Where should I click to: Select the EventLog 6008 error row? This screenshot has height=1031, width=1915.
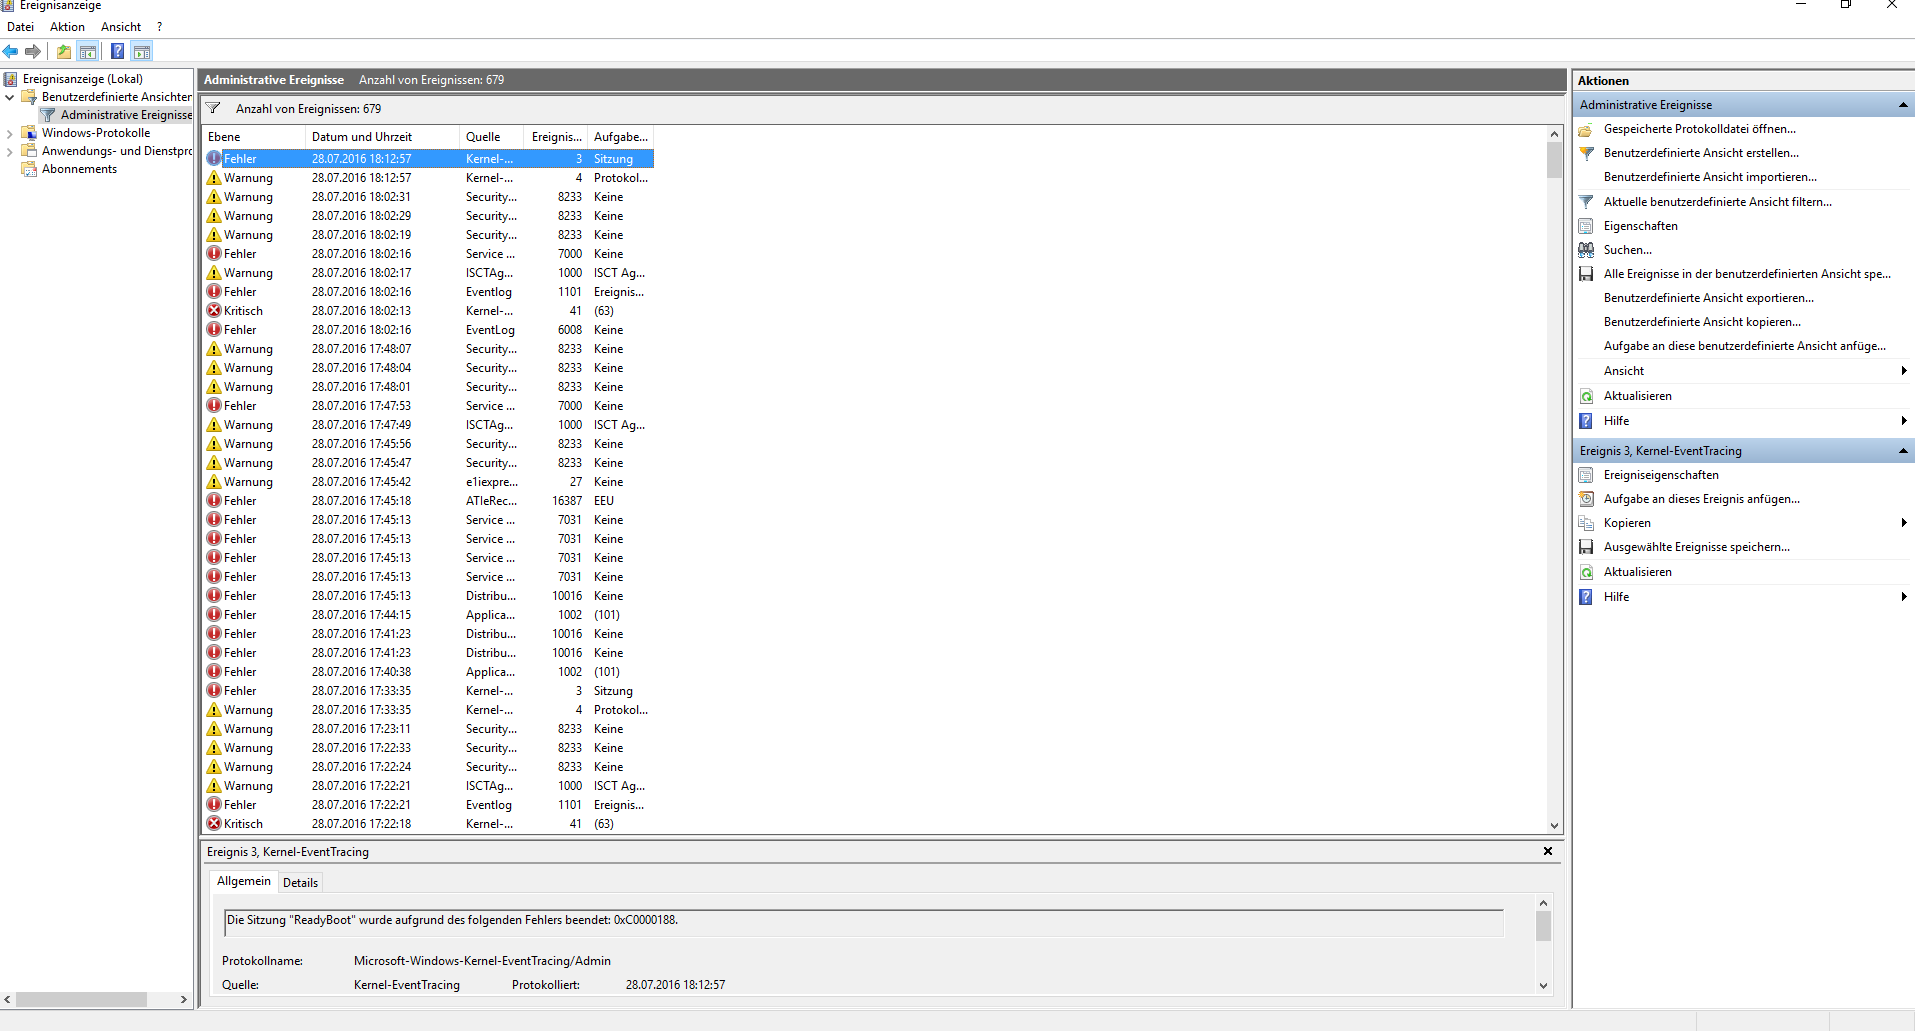coord(429,330)
